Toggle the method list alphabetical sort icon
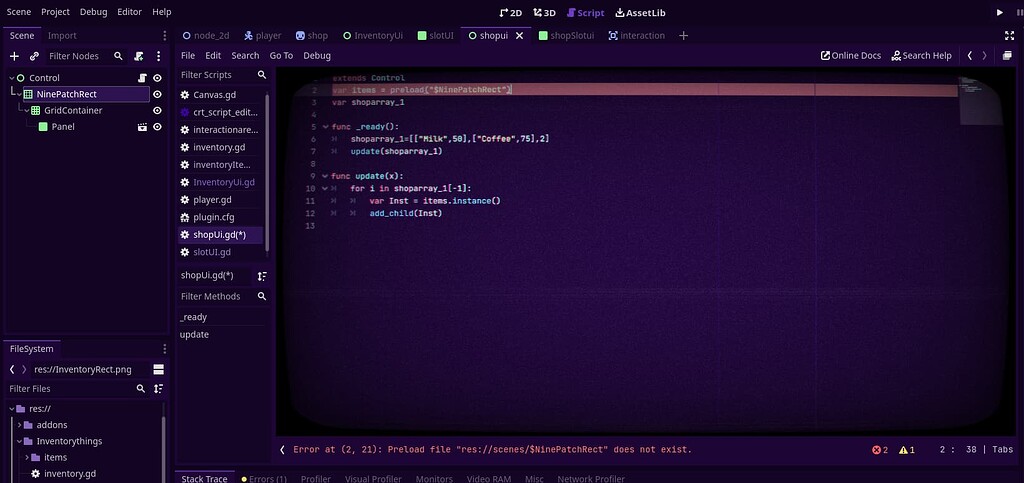This screenshot has width=1024, height=483. tap(262, 276)
